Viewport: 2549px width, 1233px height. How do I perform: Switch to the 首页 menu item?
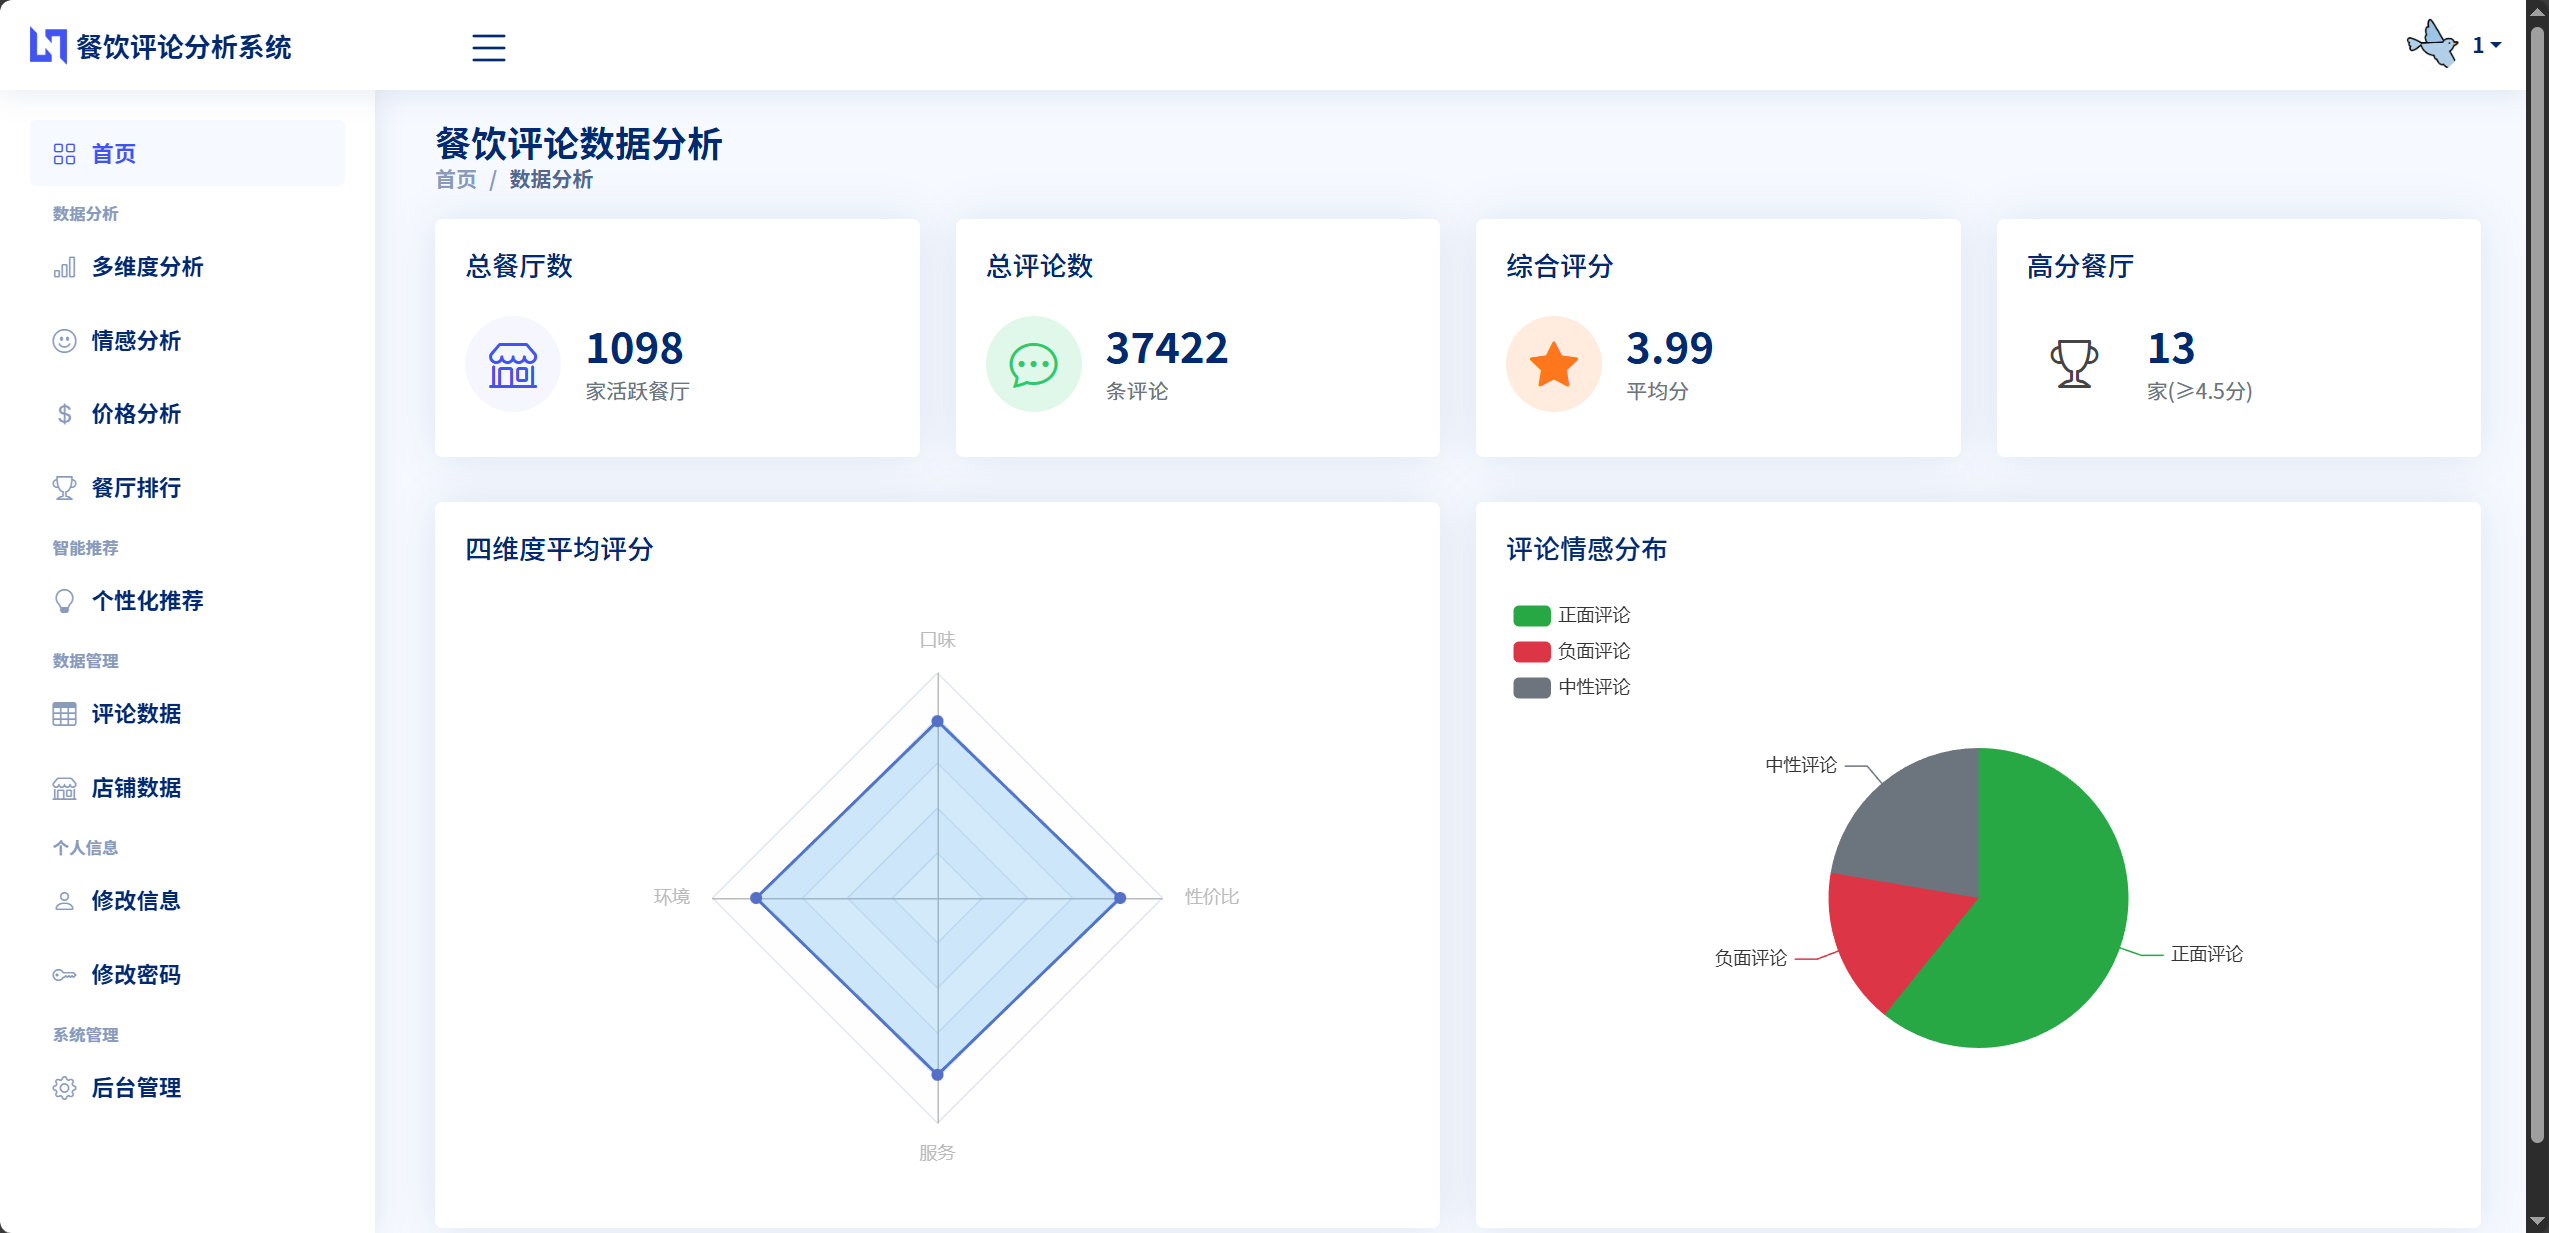coord(114,153)
